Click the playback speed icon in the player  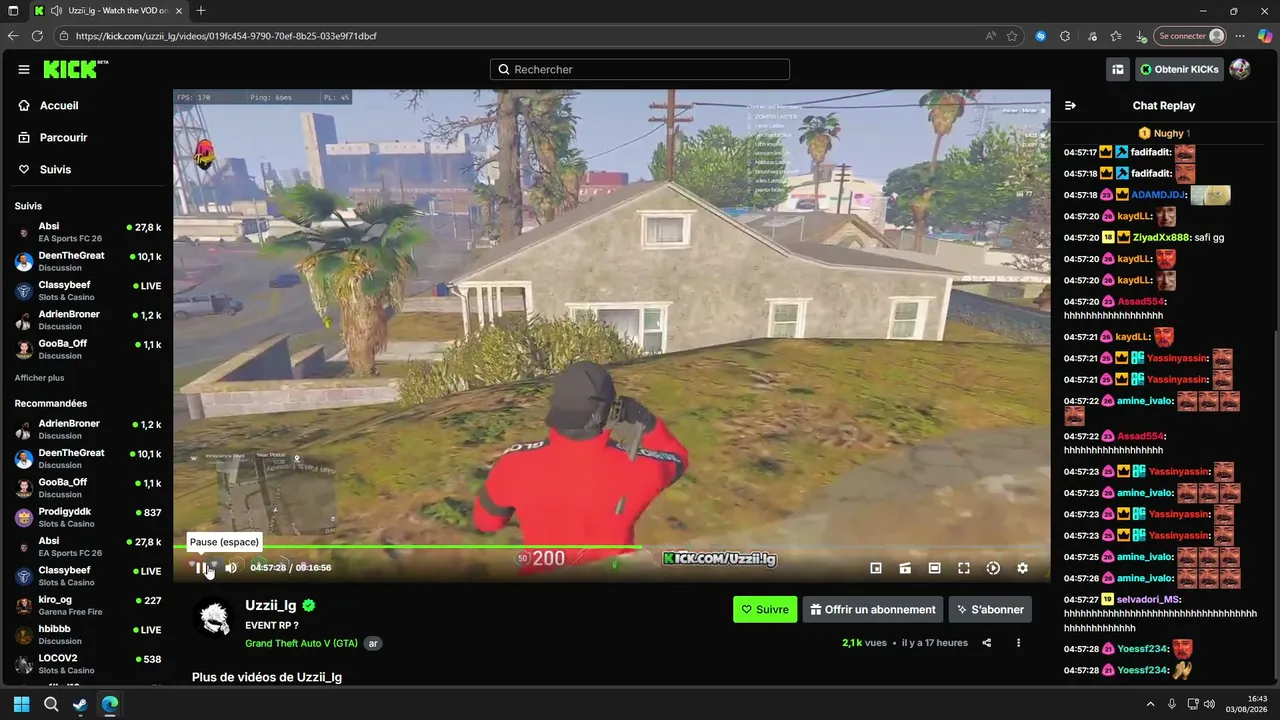pos(993,568)
